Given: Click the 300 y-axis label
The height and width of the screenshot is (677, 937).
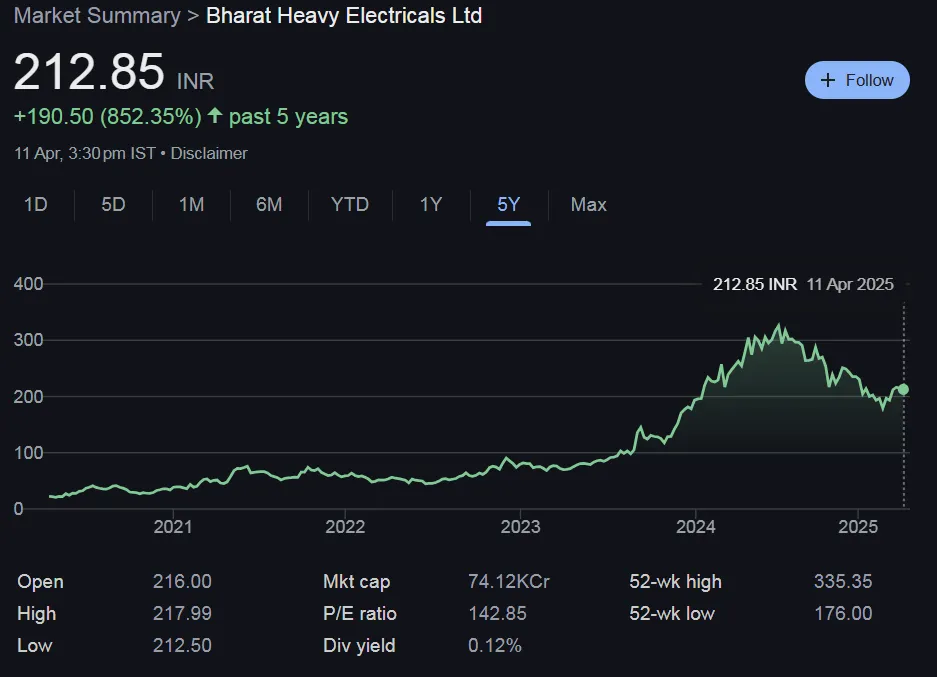Looking at the screenshot, I should (x=29, y=340).
